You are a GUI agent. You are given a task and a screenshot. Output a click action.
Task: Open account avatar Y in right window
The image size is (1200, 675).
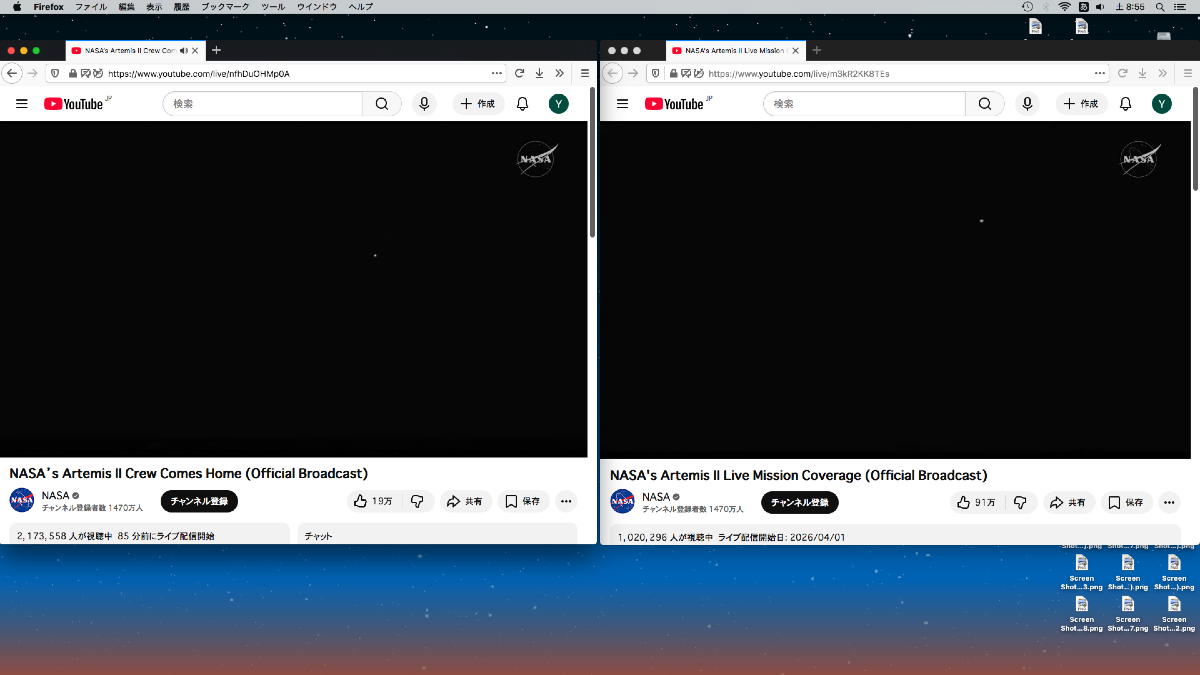tap(1161, 104)
